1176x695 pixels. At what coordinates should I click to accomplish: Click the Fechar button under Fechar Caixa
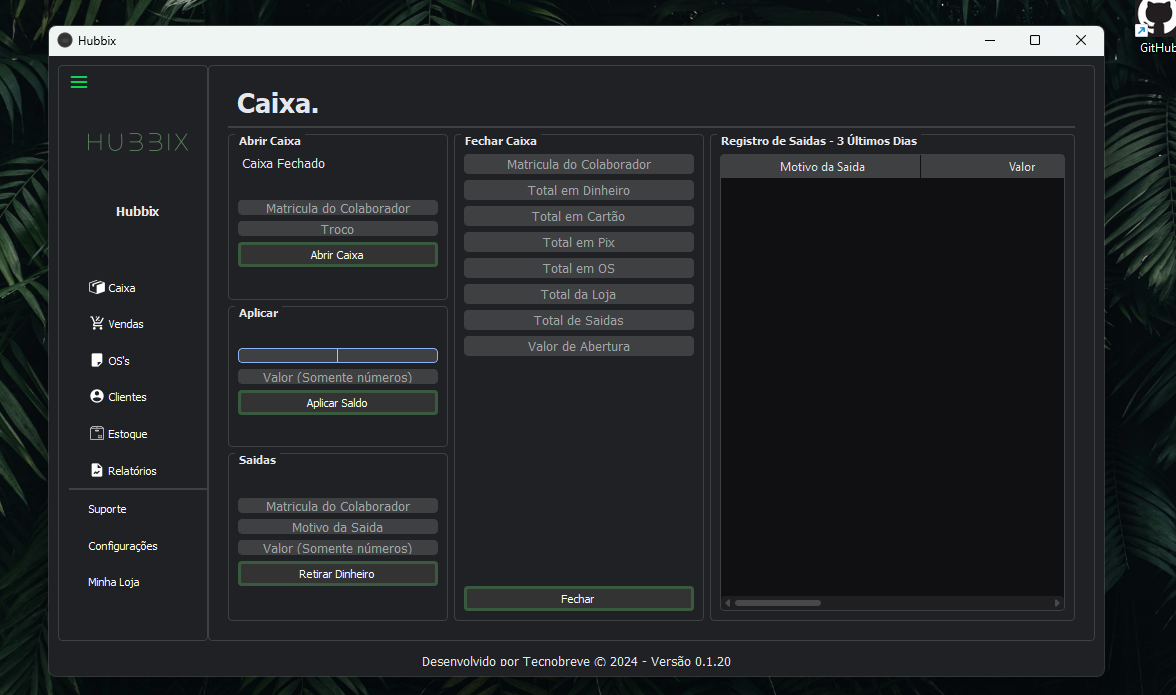pos(578,598)
